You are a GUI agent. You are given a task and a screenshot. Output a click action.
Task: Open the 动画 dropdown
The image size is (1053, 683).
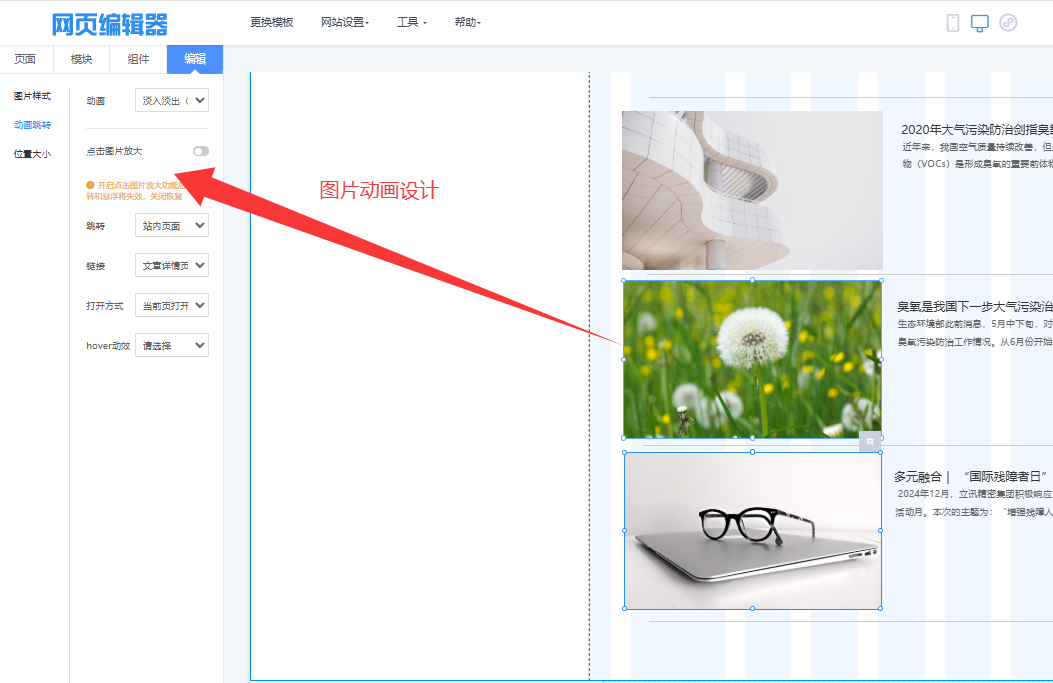click(x=172, y=101)
